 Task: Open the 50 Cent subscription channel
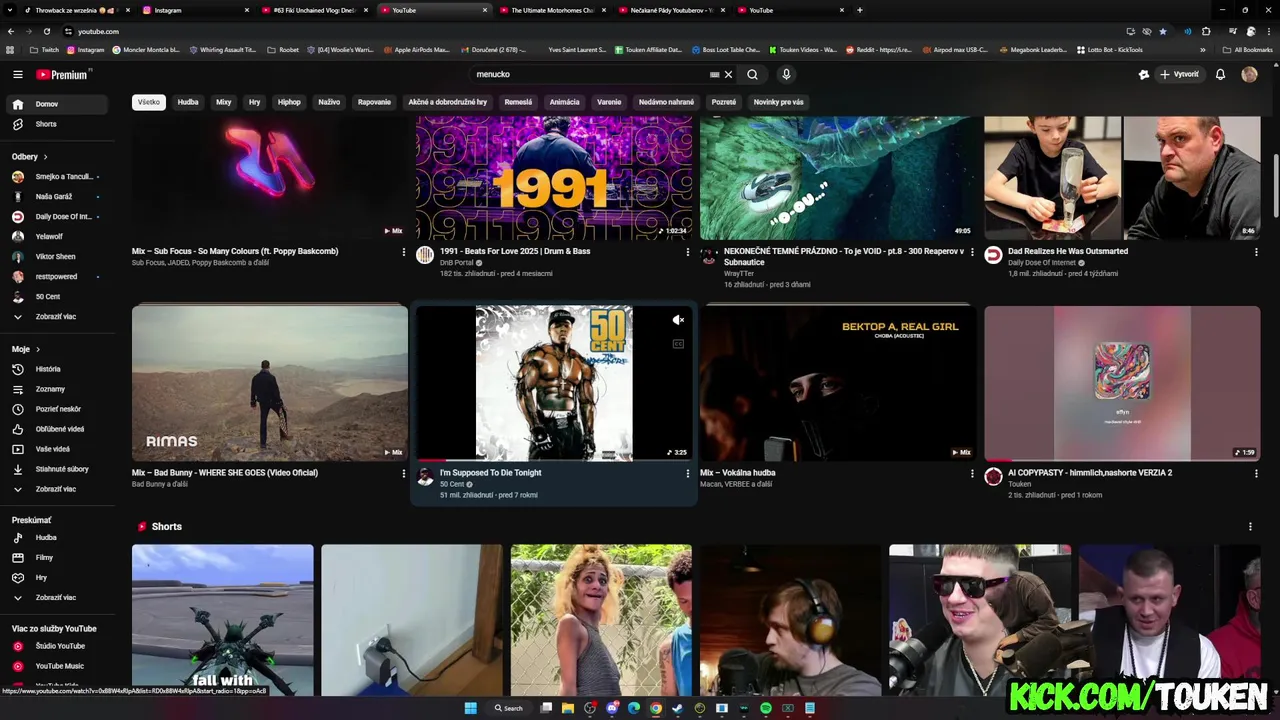[58, 296]
